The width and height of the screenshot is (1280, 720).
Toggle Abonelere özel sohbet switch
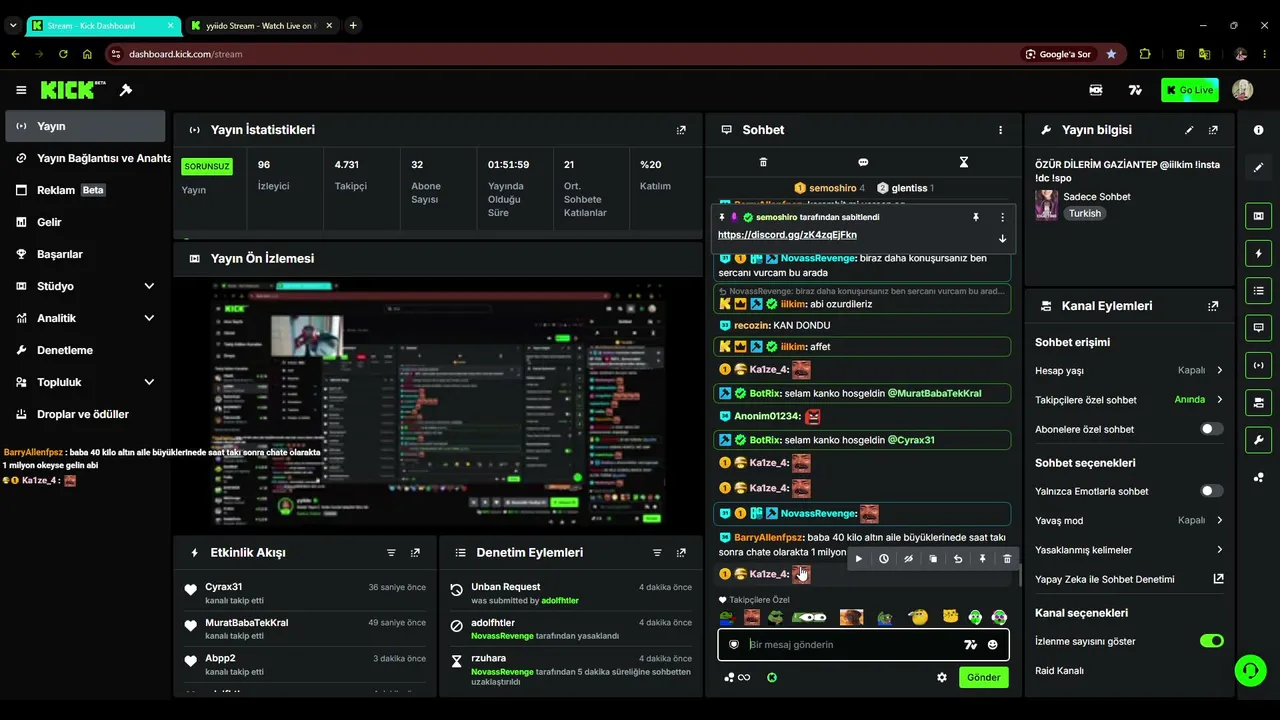(x=1211, y=429)
